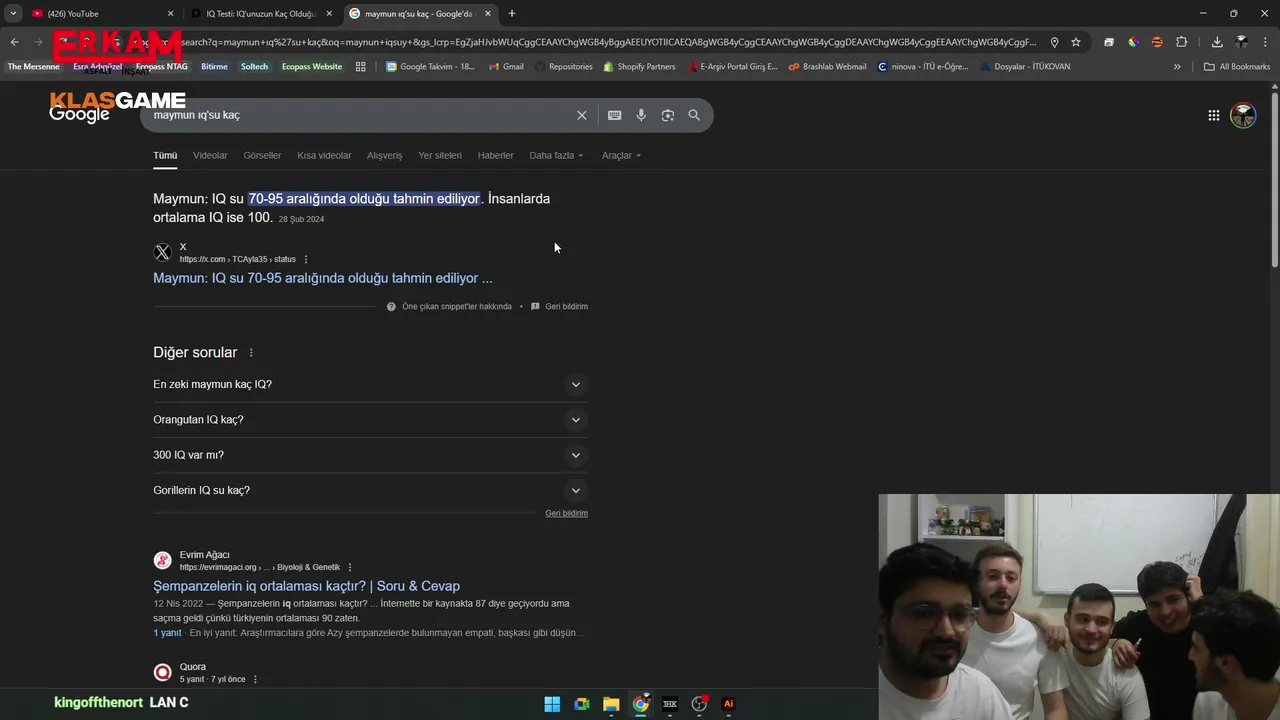Screen dimensions: 1280x720
Task: Open the Brashlab Webmail bookmark
Action: click(827, 67)
